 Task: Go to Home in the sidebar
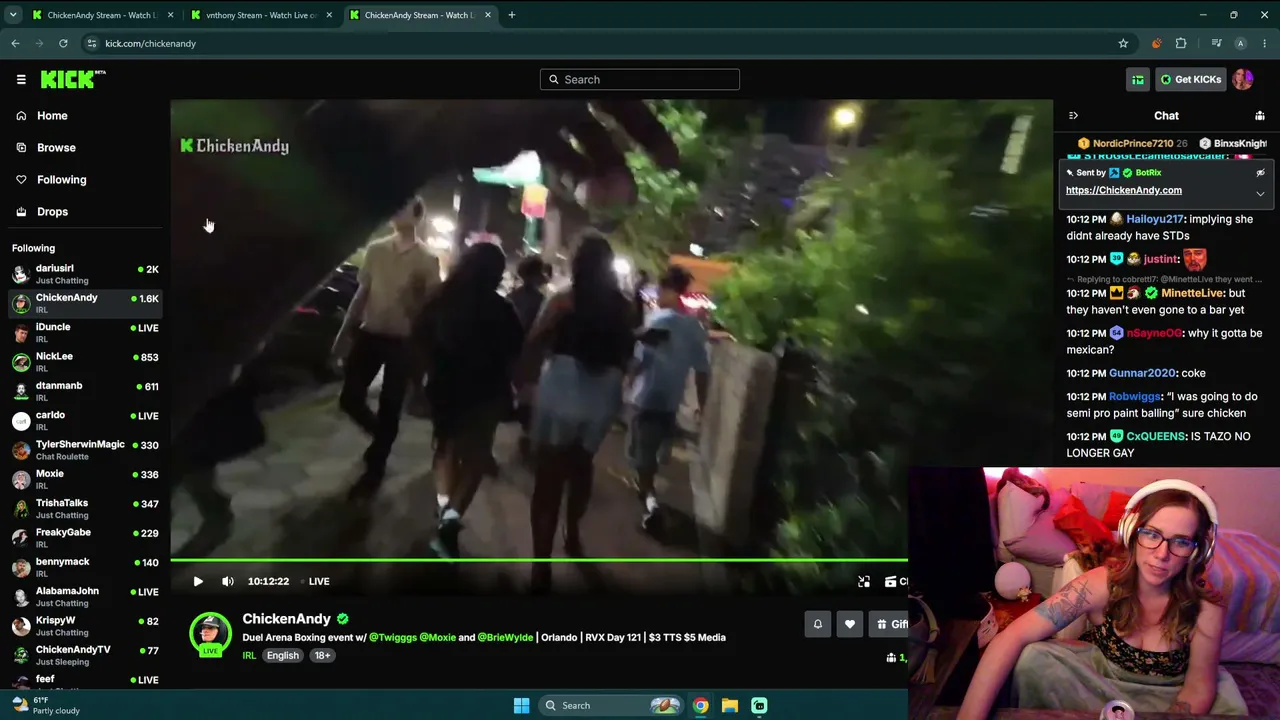pos(52,116)
